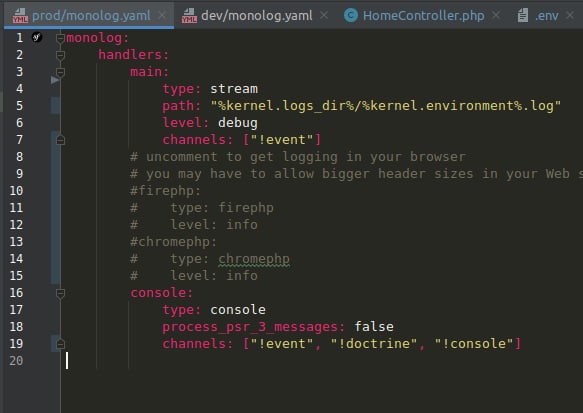This screenshot has width=583, height=413.
Task: Open the HomeController.php tab
Action: 423,15
